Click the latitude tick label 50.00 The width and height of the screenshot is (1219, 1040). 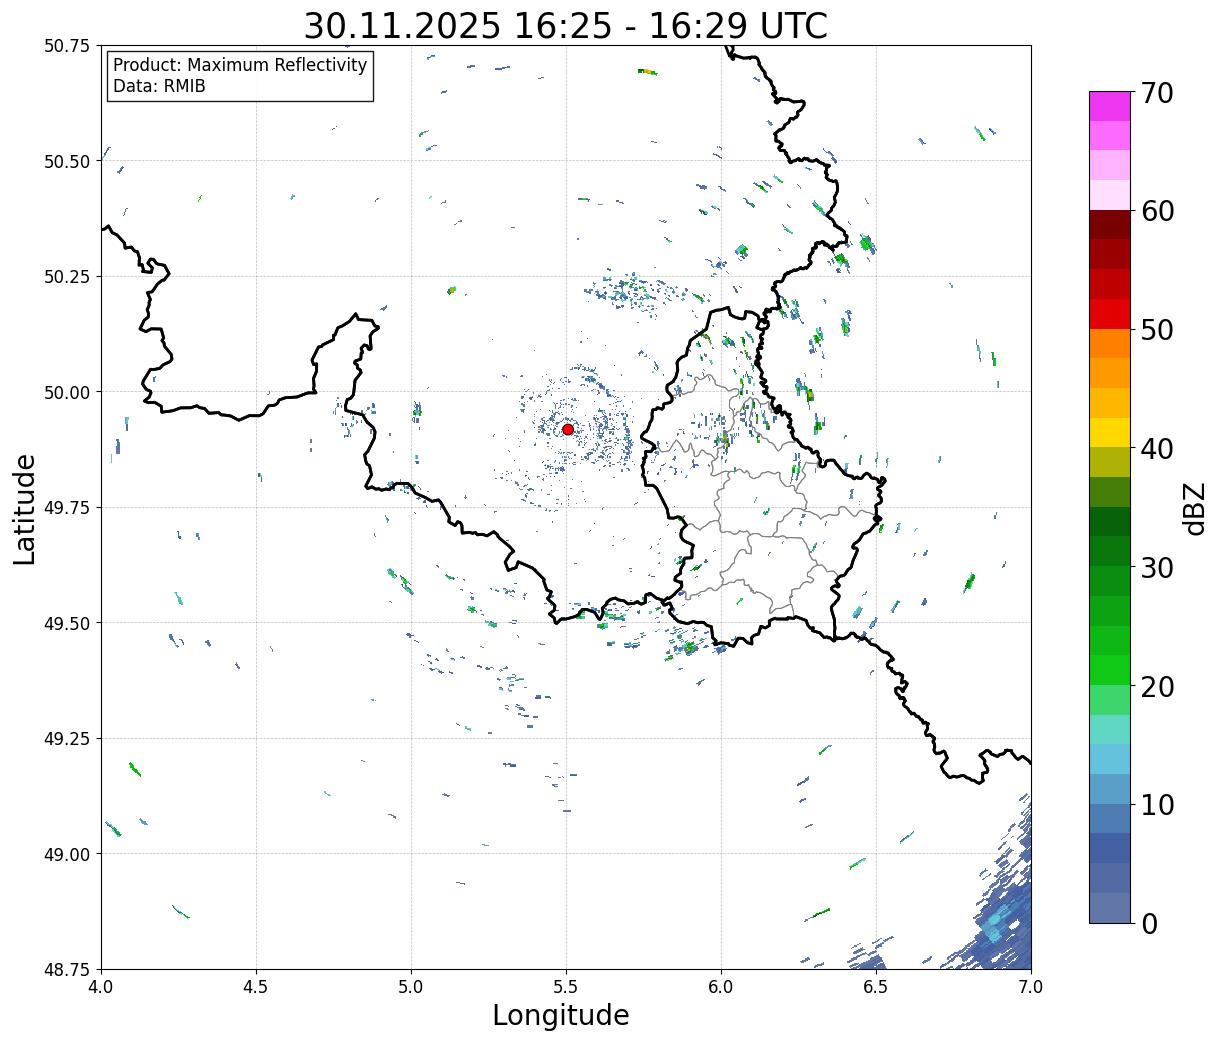(x=67, y=392)
